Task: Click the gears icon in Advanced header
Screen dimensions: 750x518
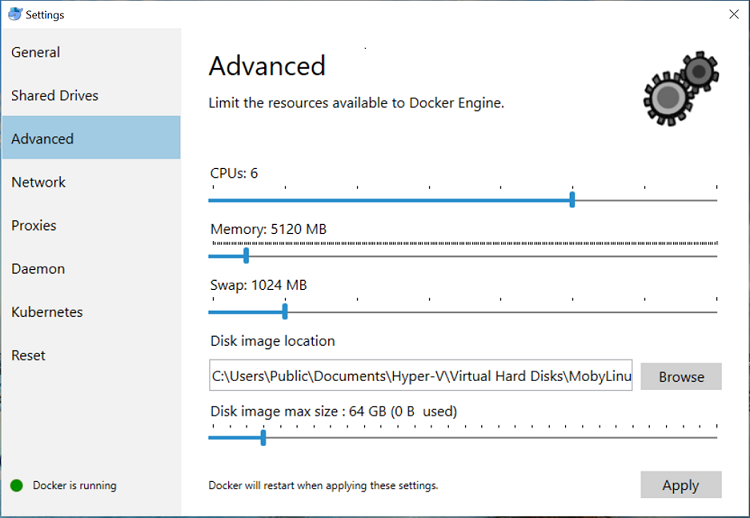Action: click(x=681, y=88)
